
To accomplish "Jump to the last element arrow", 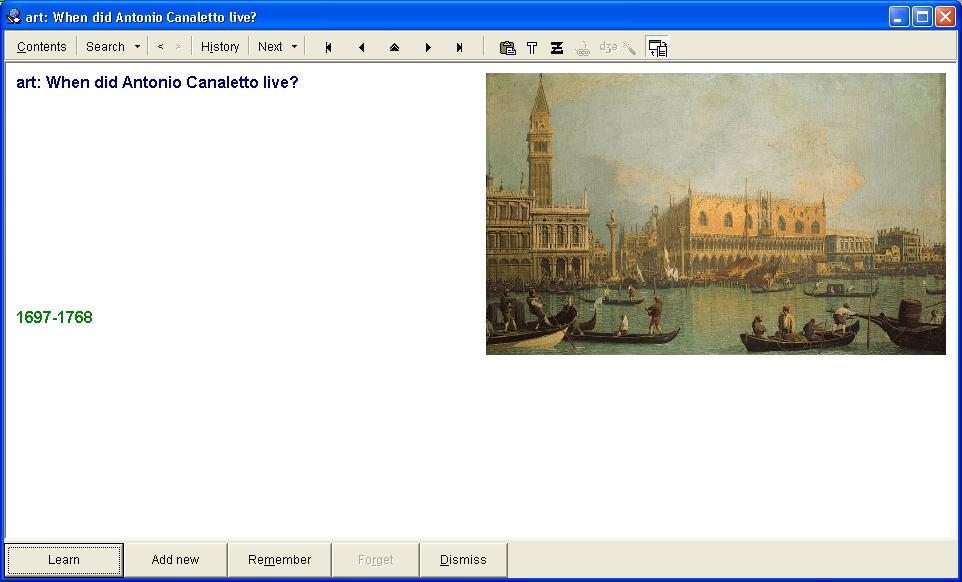I will [460, 47].
